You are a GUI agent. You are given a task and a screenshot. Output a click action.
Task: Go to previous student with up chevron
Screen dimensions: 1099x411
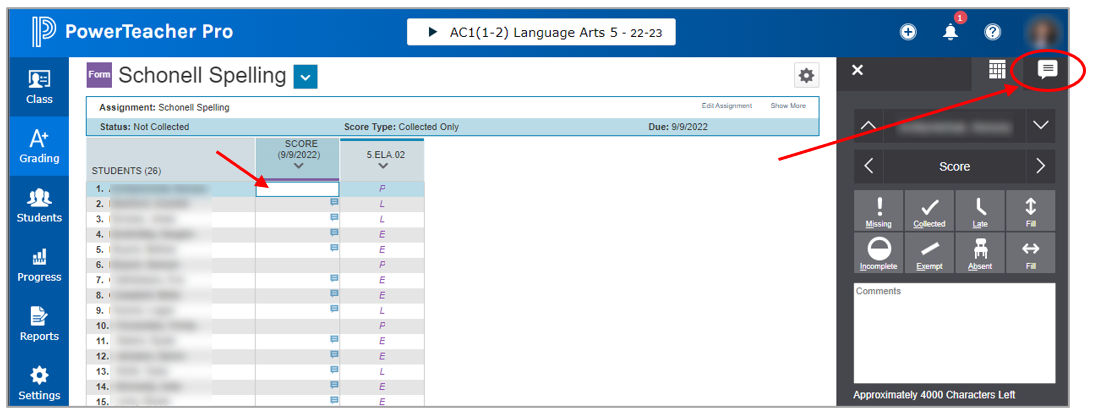click(868, 126)
